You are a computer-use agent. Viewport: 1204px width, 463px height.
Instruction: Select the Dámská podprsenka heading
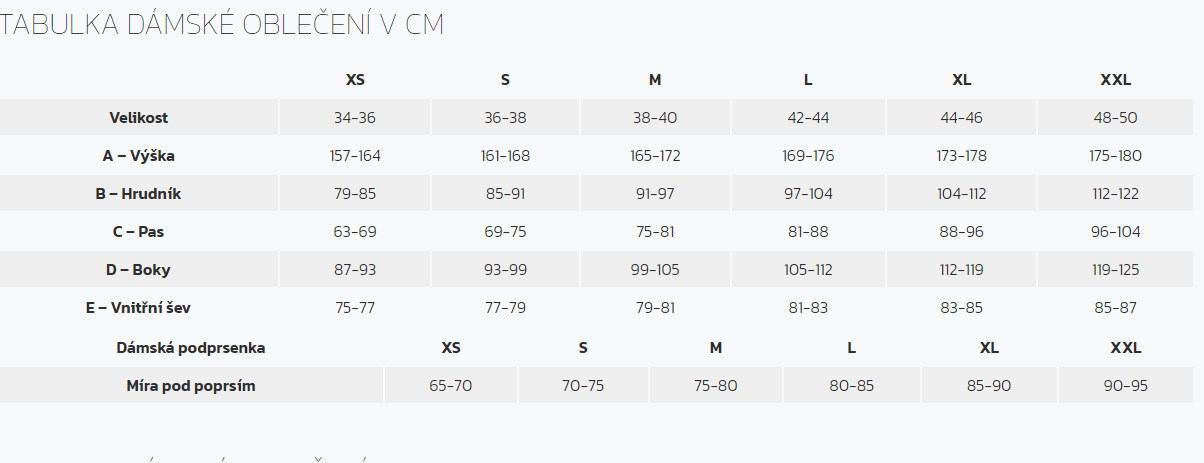pyautogui.click(x=191, y=348)
